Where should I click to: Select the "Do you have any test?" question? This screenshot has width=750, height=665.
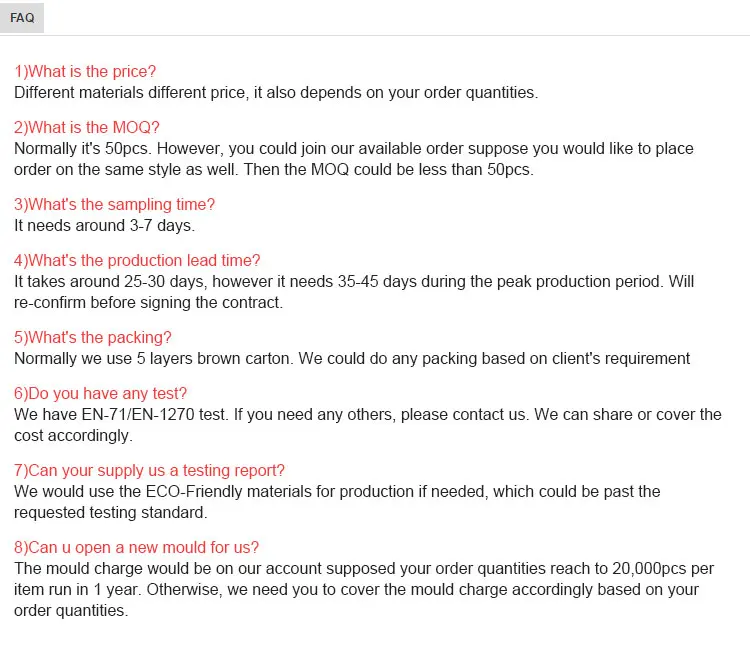click(x=100, y=394)
